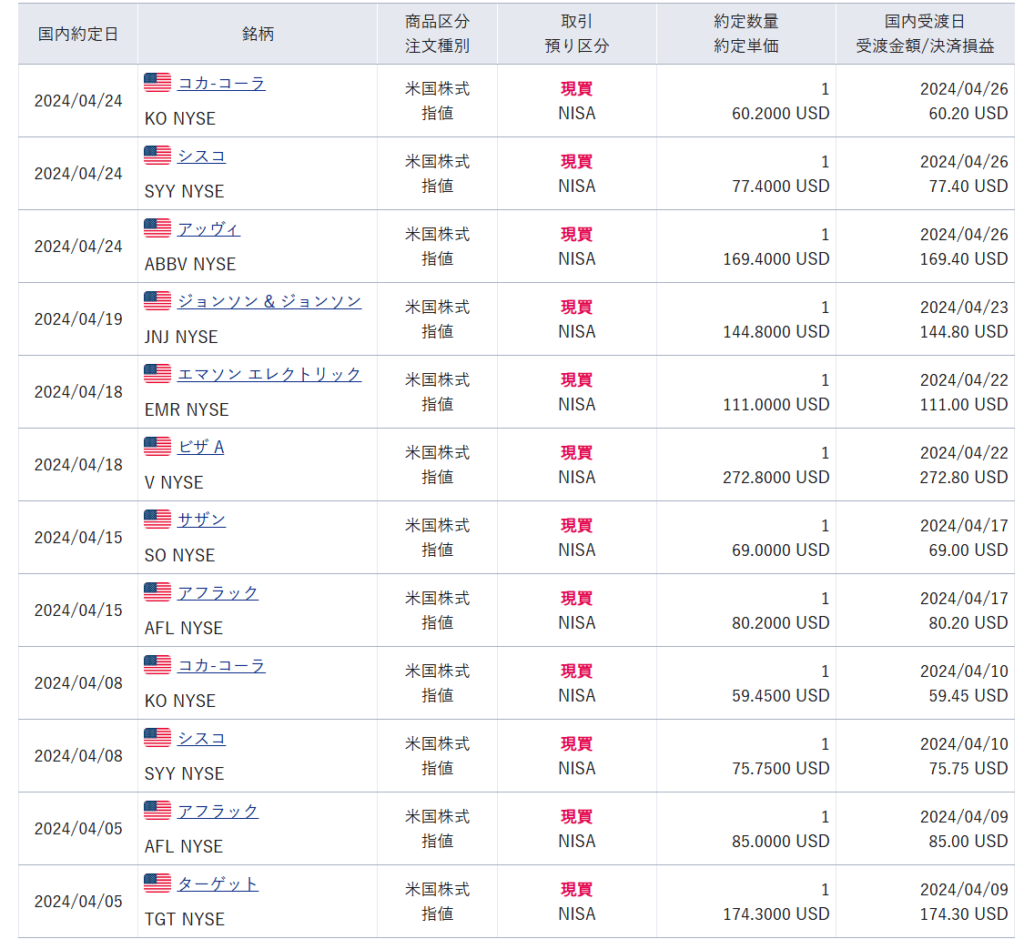The height and width of the screenshot is (949, 1024).
Task: Click NISA in the TGT row
Action: pos(577,914)
